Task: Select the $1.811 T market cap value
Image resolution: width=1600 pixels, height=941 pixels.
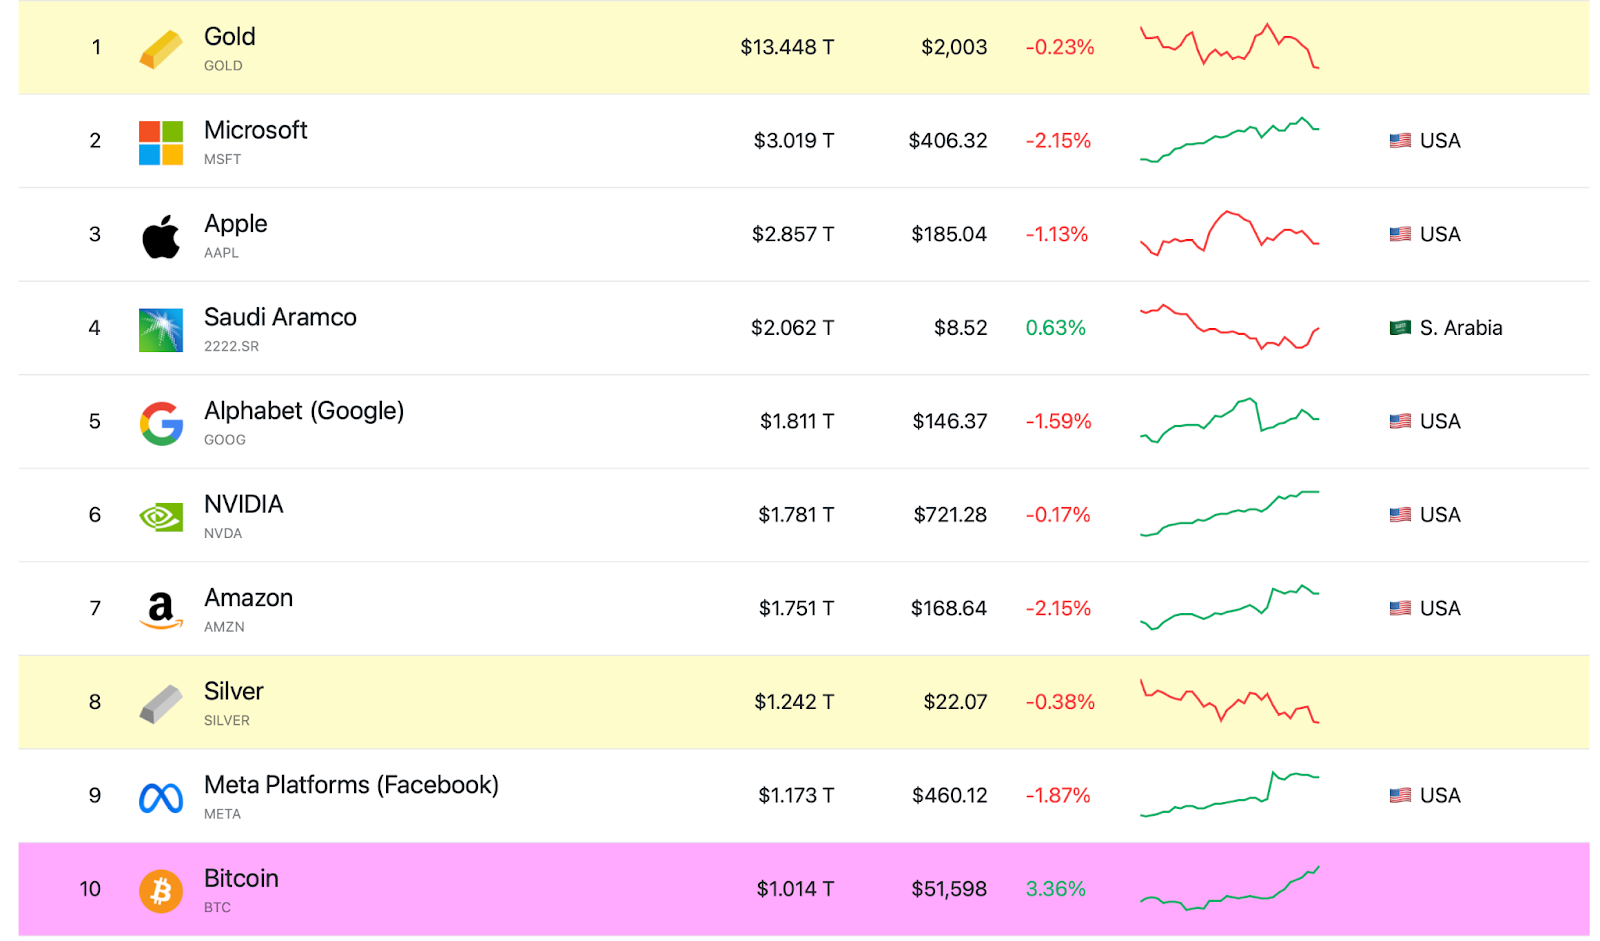Action: pyautogui.click(x=797, y=421)
